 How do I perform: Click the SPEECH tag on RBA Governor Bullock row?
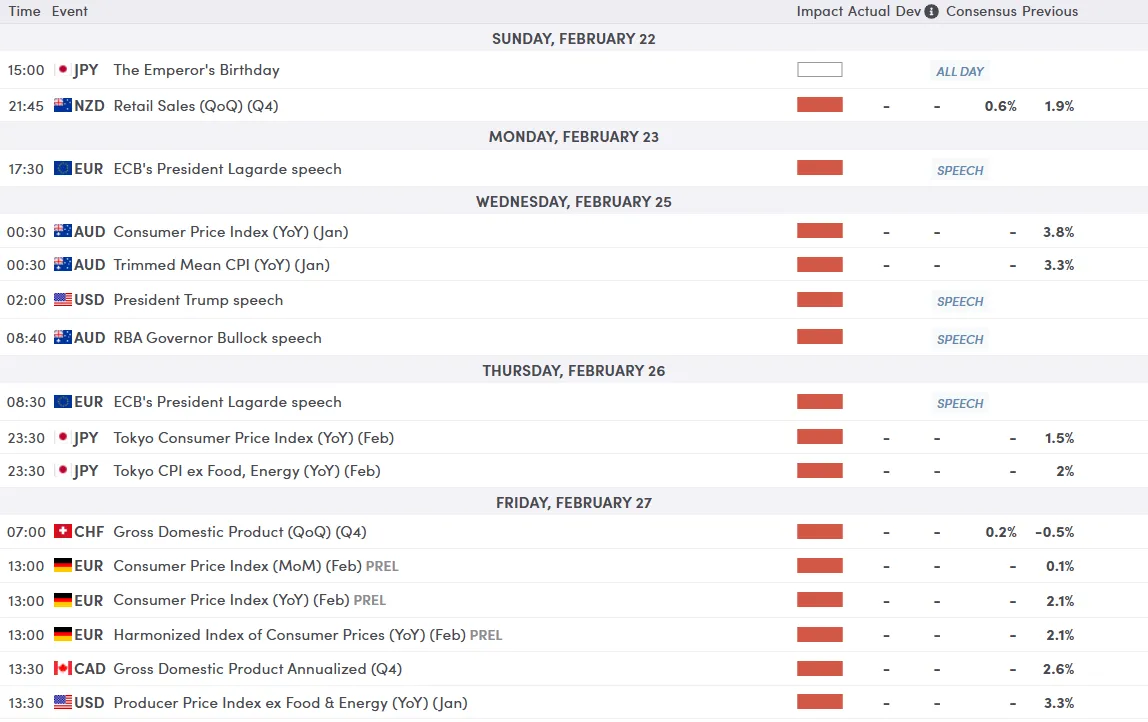[960, 339]
